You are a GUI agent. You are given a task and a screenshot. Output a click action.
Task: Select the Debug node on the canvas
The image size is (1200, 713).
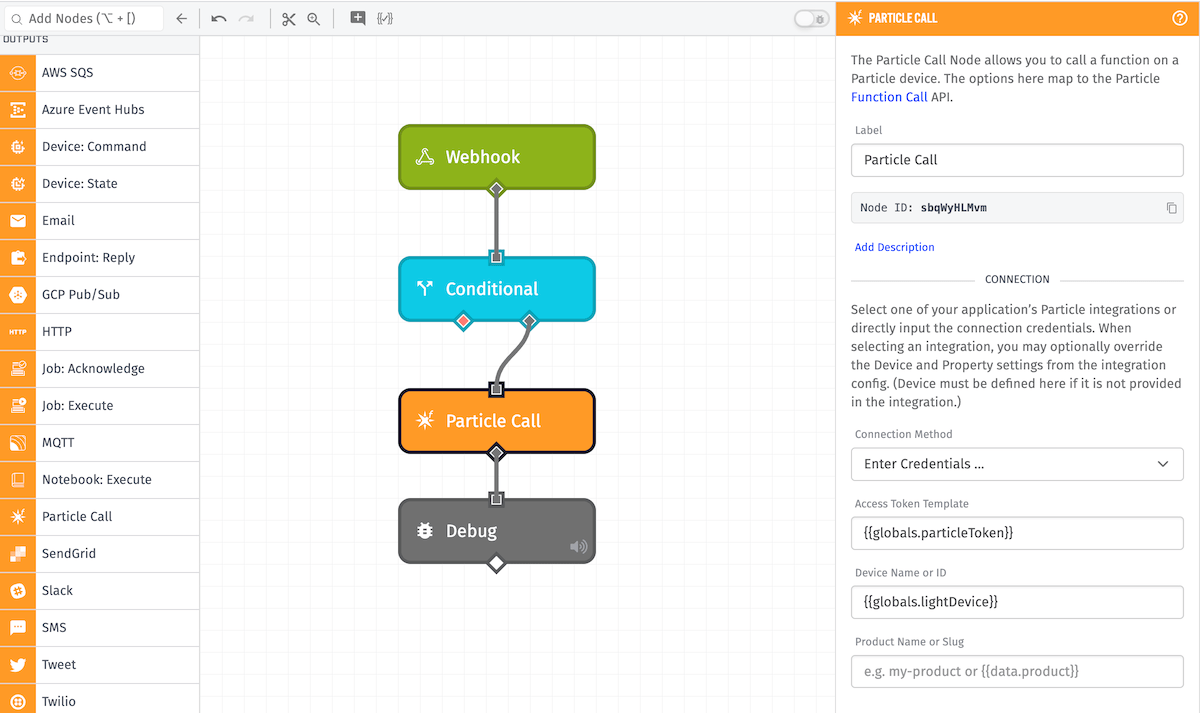point(497,531)
